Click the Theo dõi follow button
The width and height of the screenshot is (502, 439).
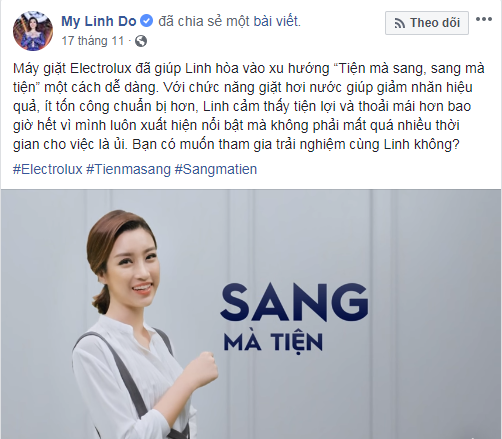pos(427,23)
